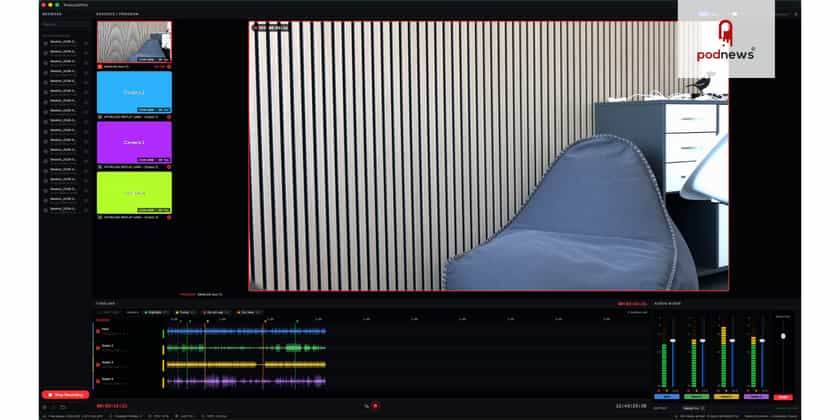This screenshot has height=420, width=840.
Task: Click the large program preview video
Action: (x=489, y=156)
